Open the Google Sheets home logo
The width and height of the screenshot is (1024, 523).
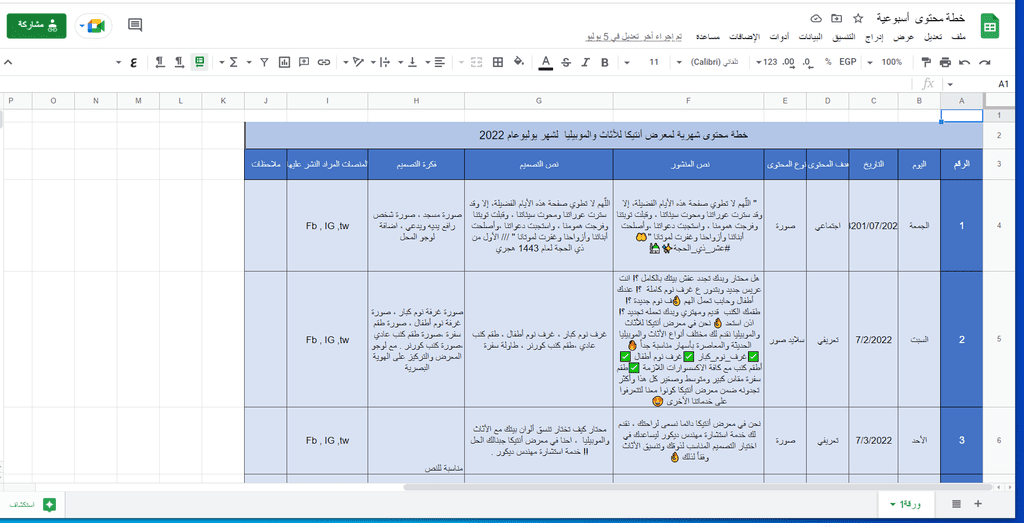point(990,27)
